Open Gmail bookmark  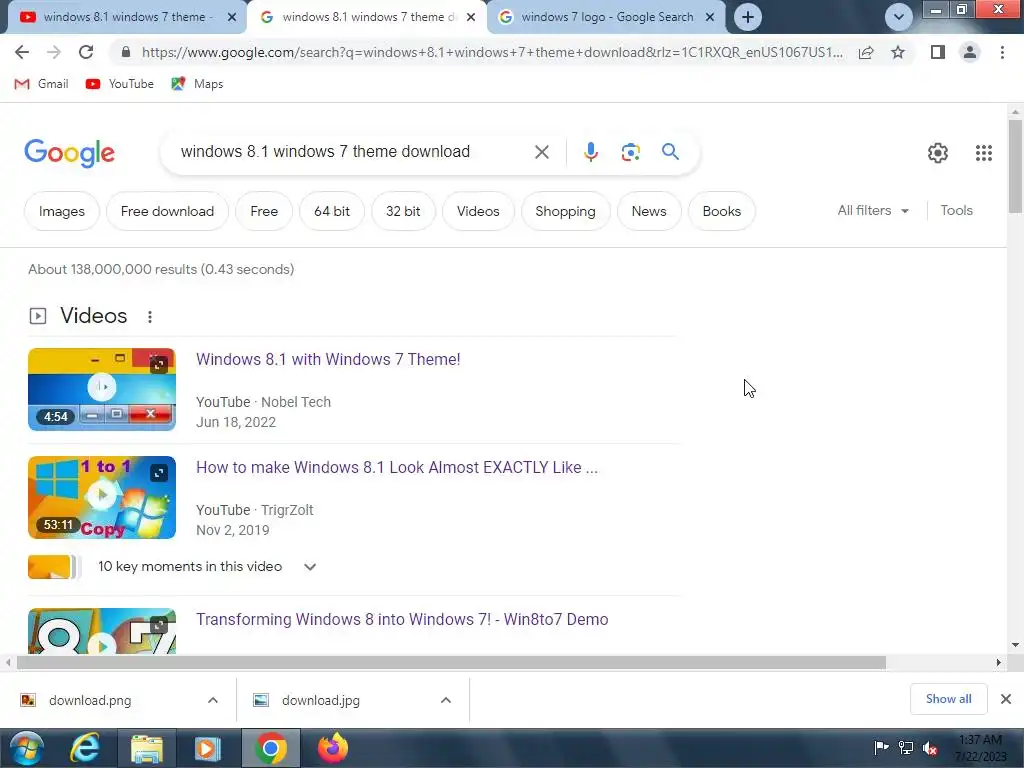tap(41, 84)
